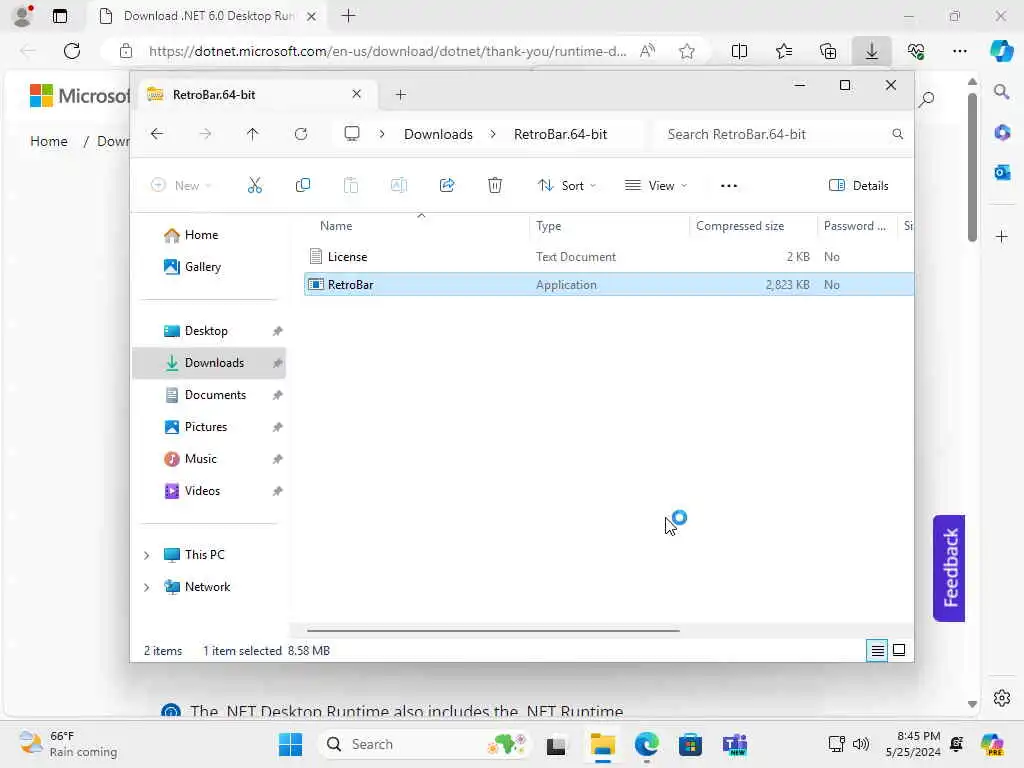
Task: Expand Network tree node
Action: 146,587
